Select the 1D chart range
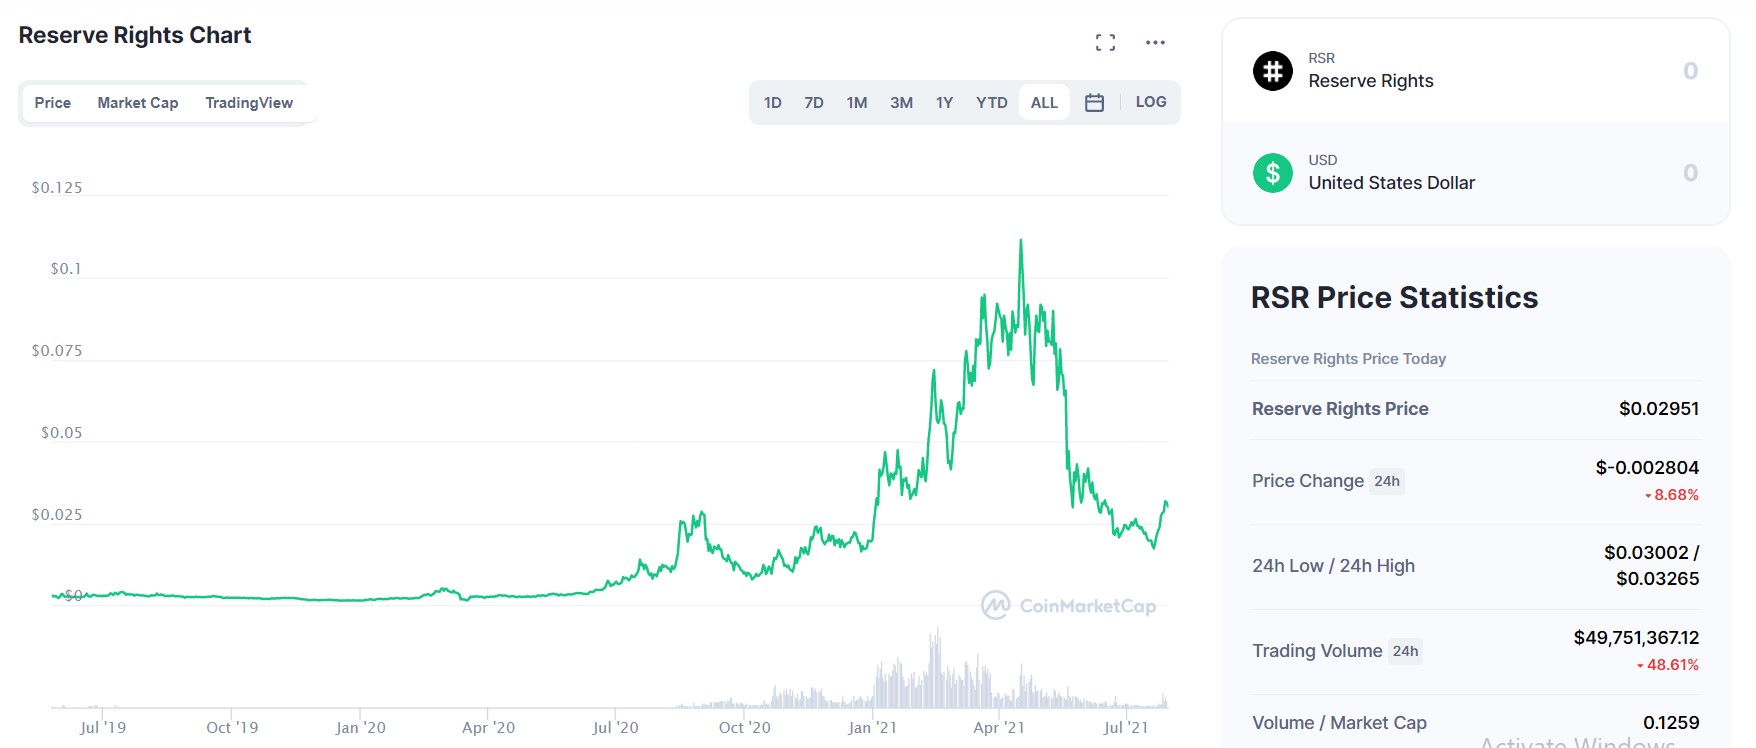Image resolution: width=1756 pixels, height=748 pixels. coord(772,101)
